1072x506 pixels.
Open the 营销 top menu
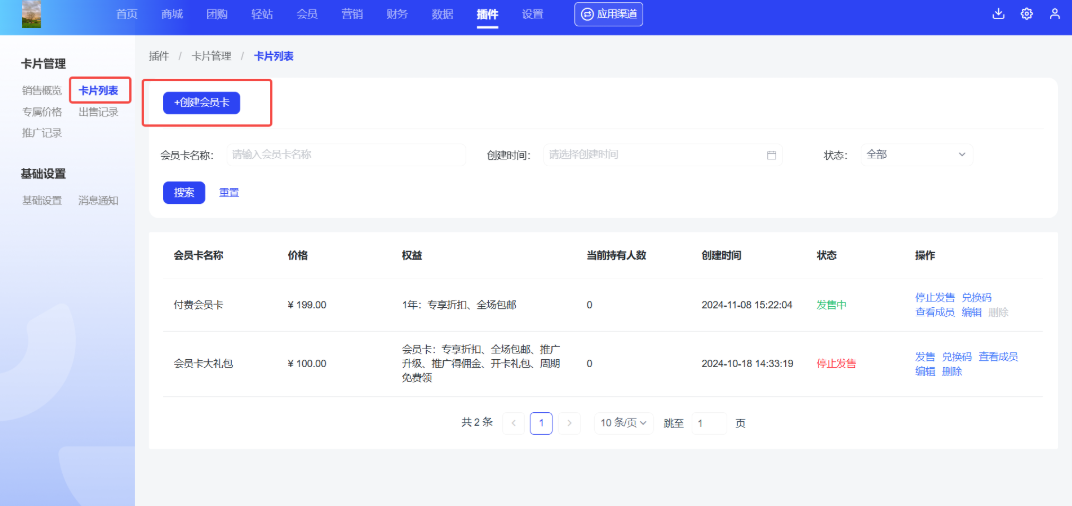(x=352, y=14)
